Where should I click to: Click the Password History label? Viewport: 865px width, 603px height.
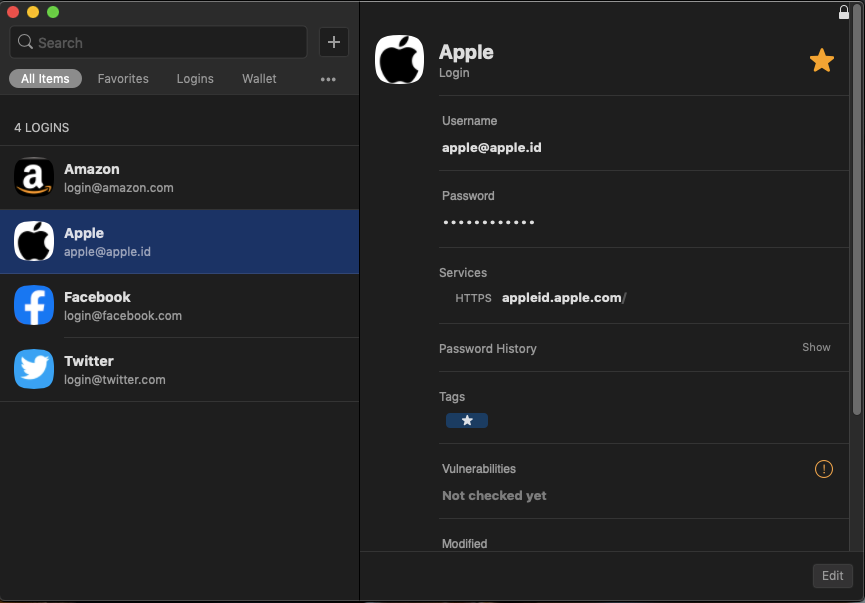488,349
